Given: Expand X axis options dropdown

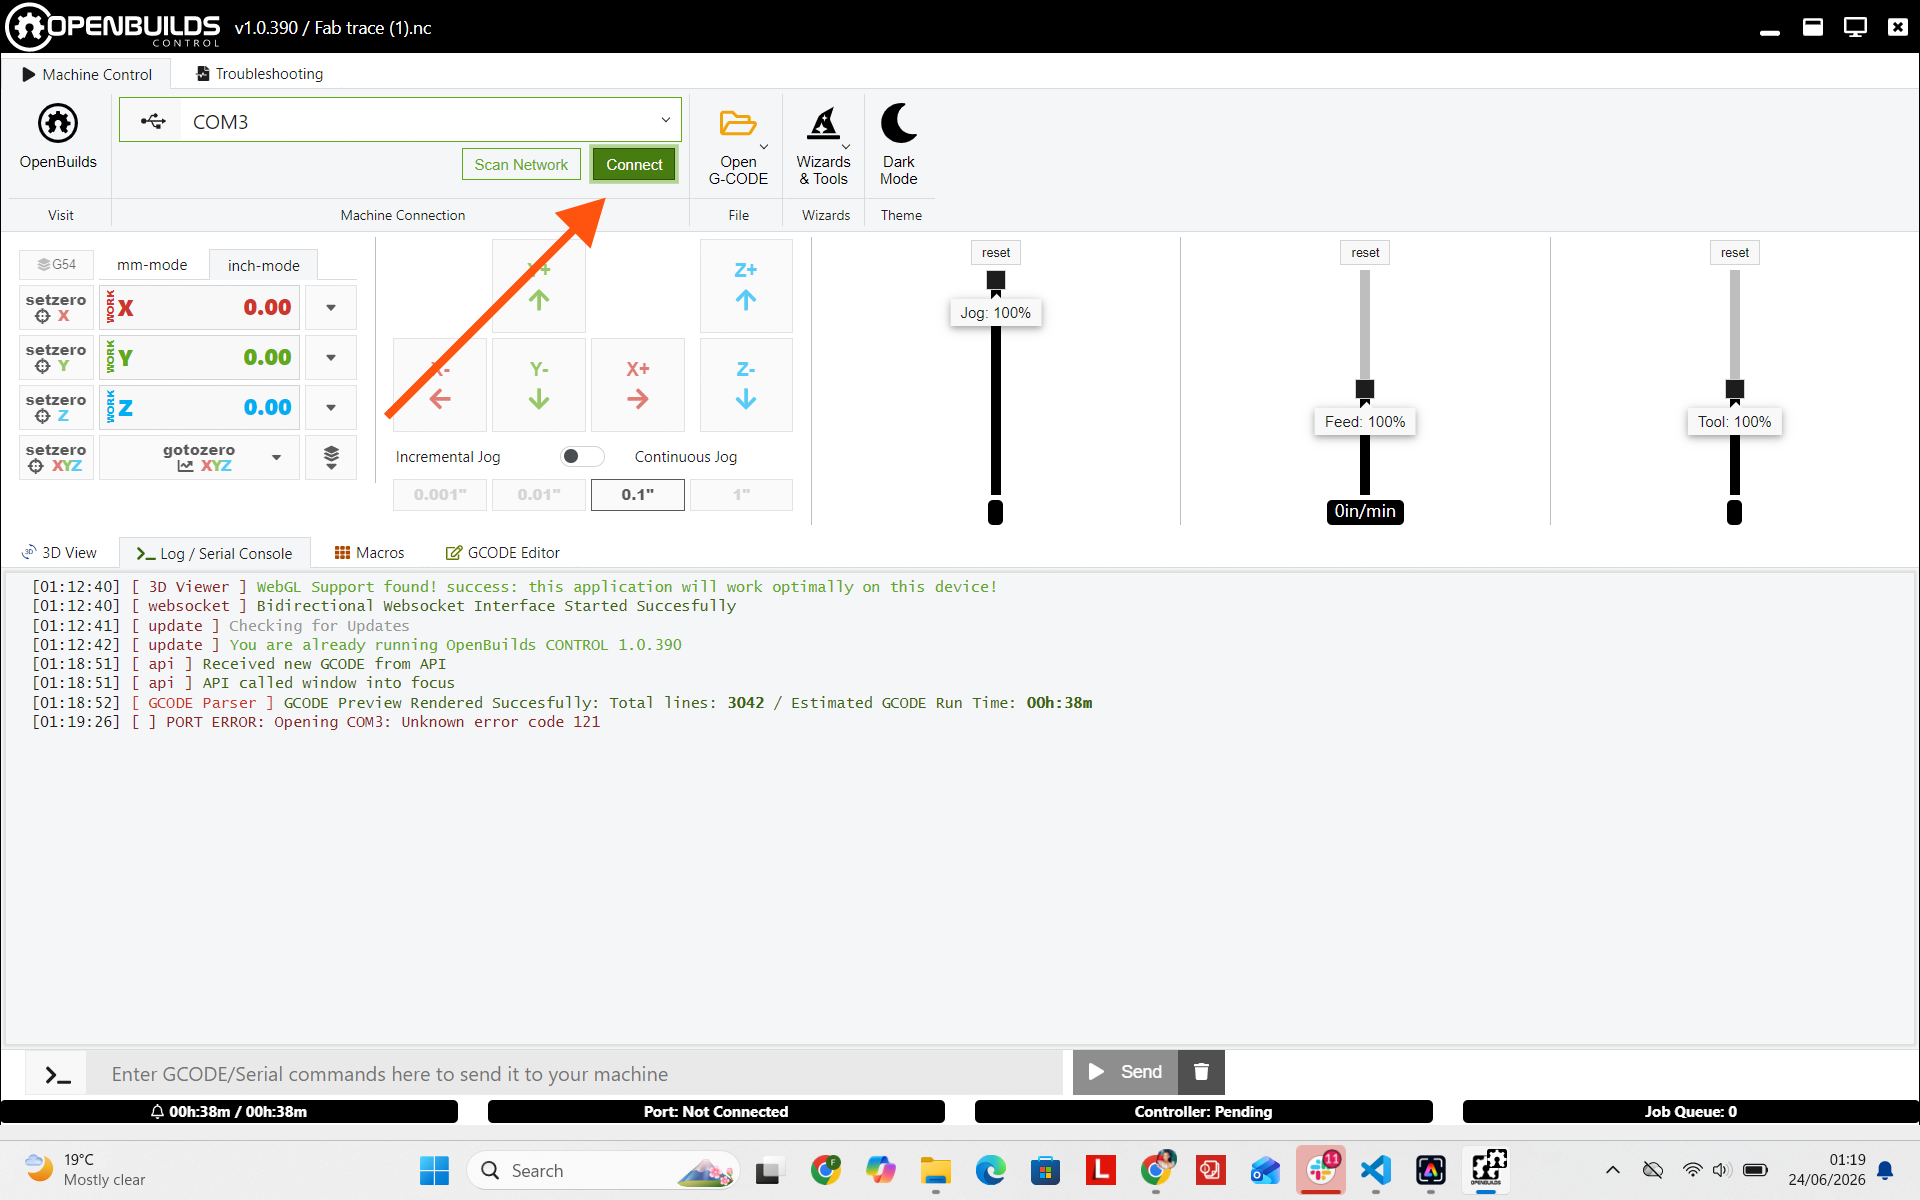Looking at the screenshot, I should [331, 308].
